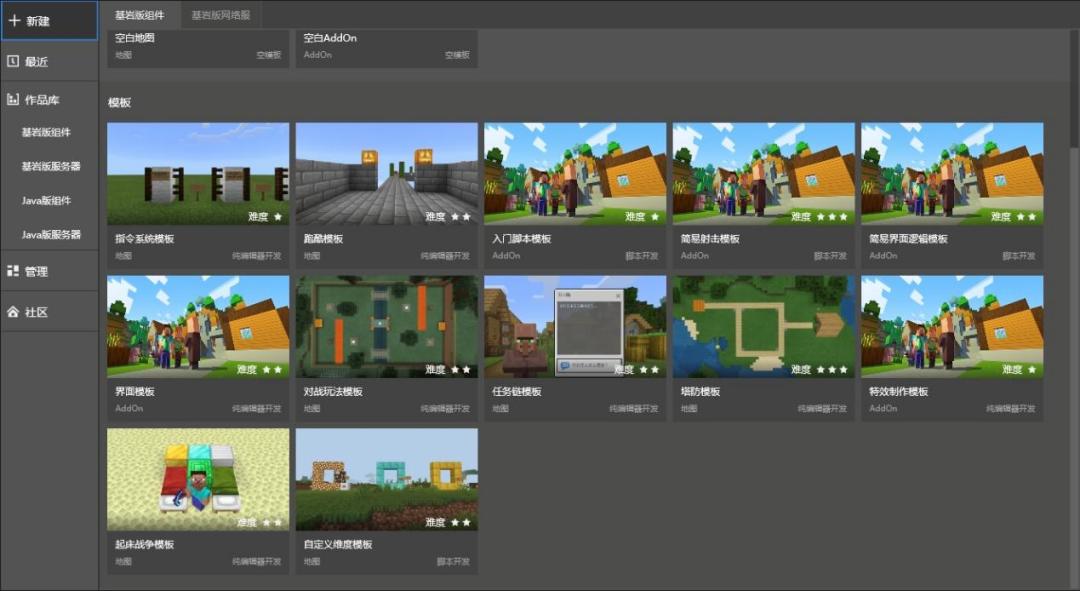Open the 任务链模板 villager thumbnail
The height and width of the screenshot is (591, 1080).
coord(575,326)
